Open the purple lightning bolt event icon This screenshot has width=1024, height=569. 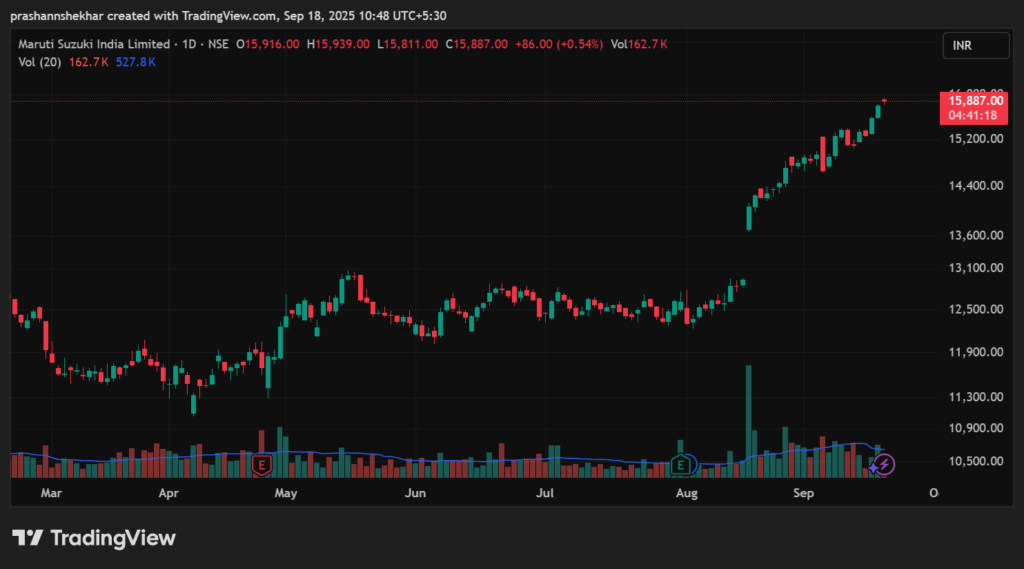pos(885,464)
